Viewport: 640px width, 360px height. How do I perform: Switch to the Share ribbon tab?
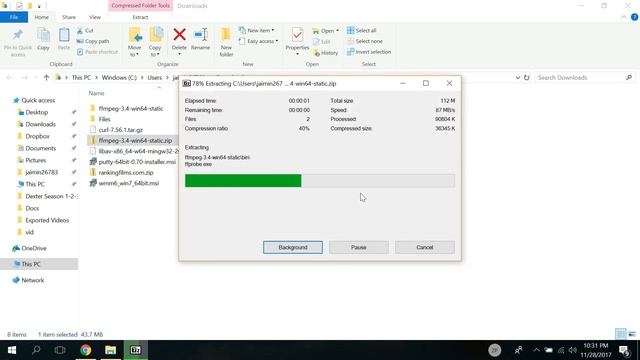click(69, 17)
